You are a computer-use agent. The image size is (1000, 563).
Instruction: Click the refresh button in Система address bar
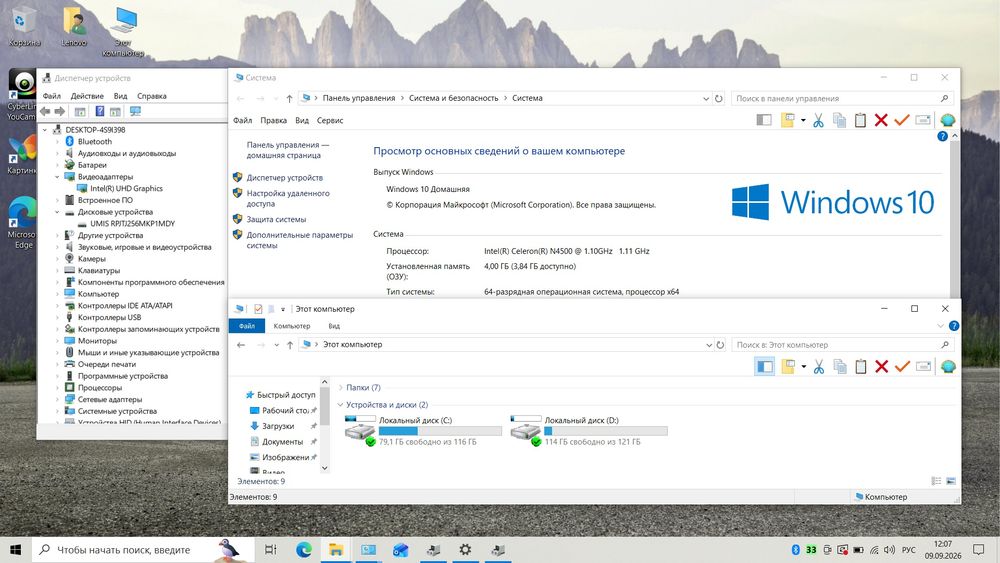tap(719, 98)
